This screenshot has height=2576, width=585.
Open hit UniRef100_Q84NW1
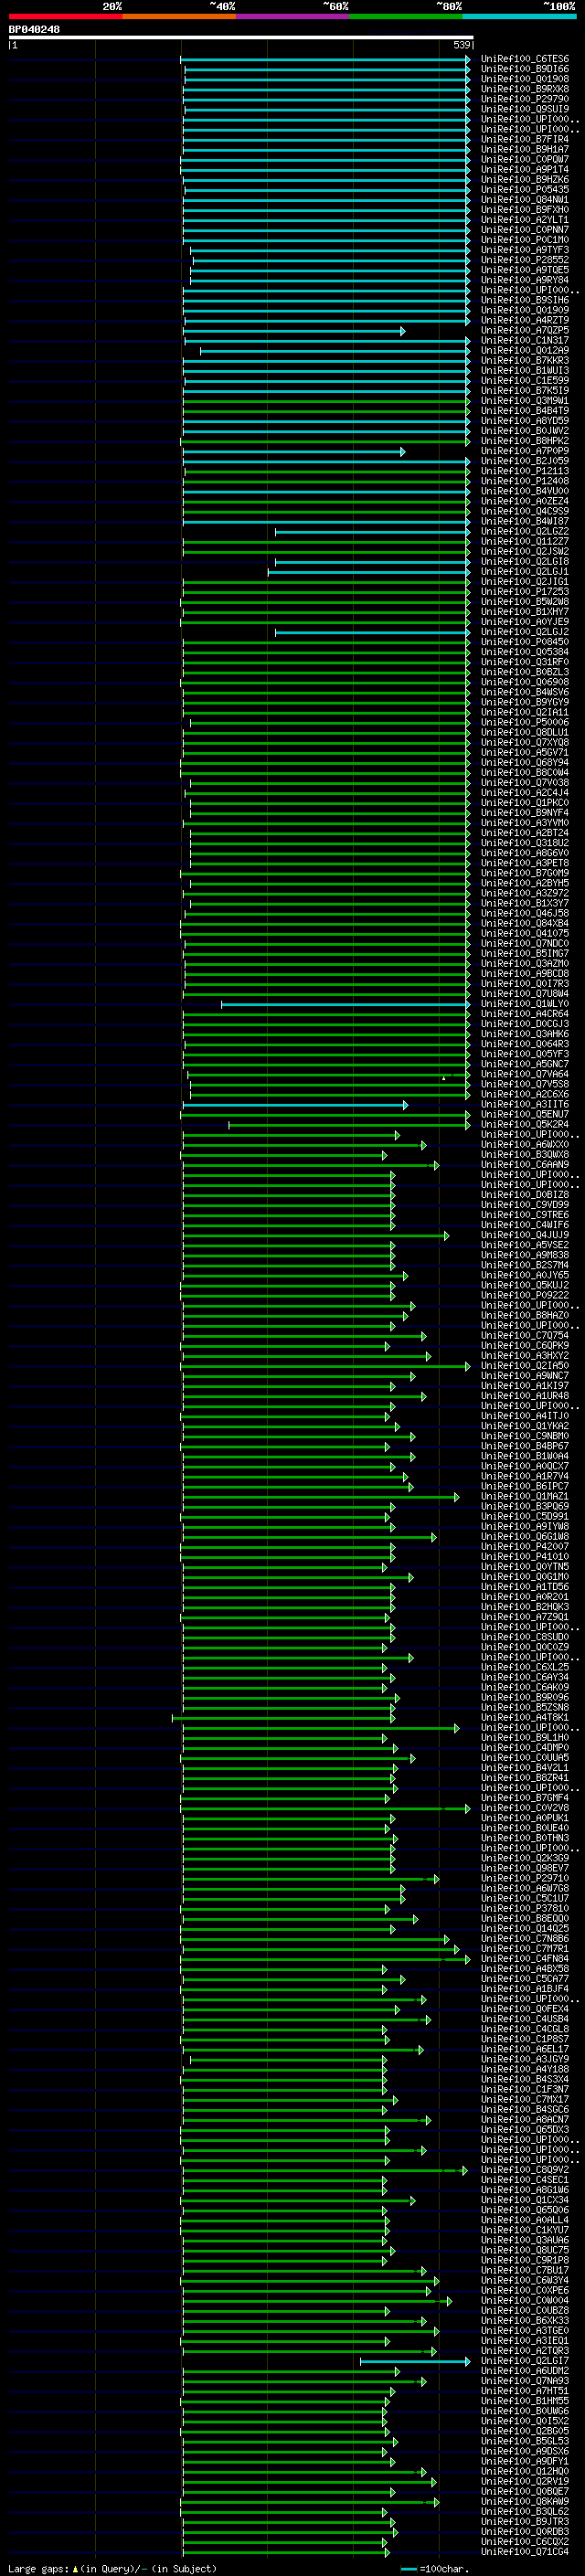tap(525, 199)
